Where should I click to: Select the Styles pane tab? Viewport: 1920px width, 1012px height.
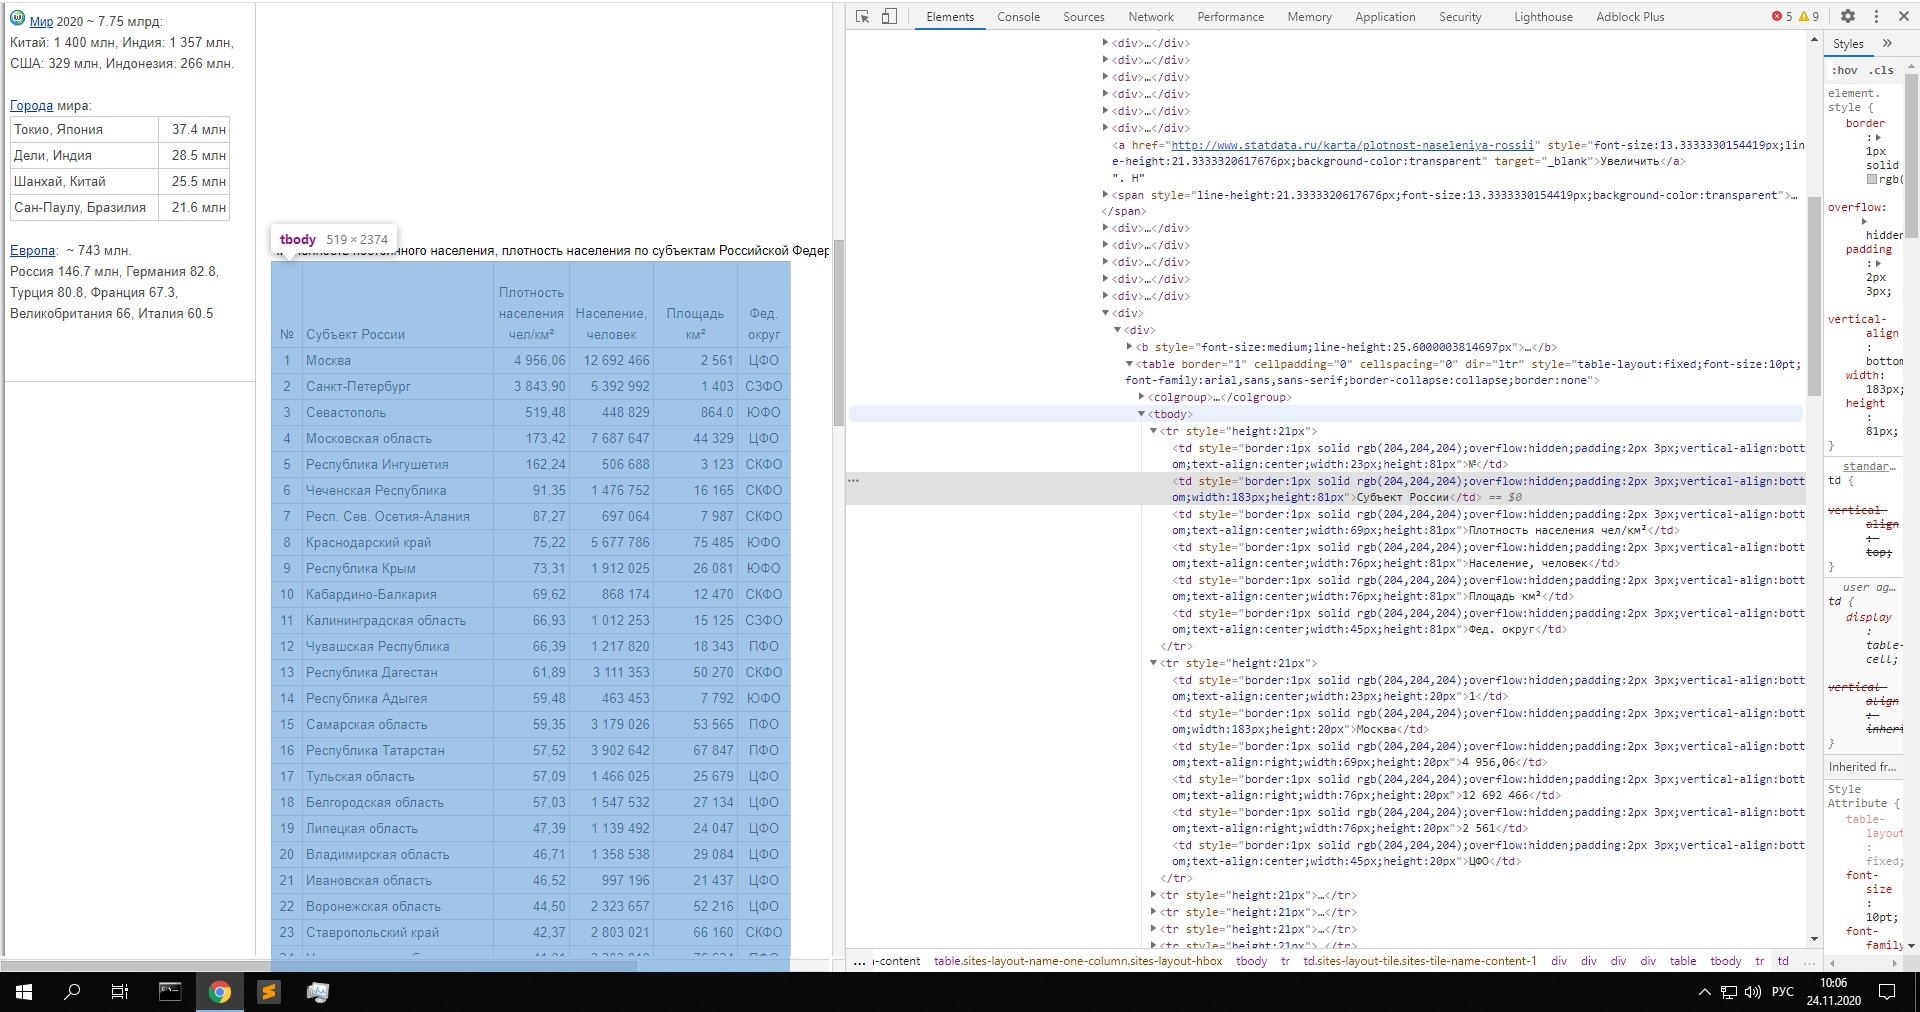coord(1848,44)
